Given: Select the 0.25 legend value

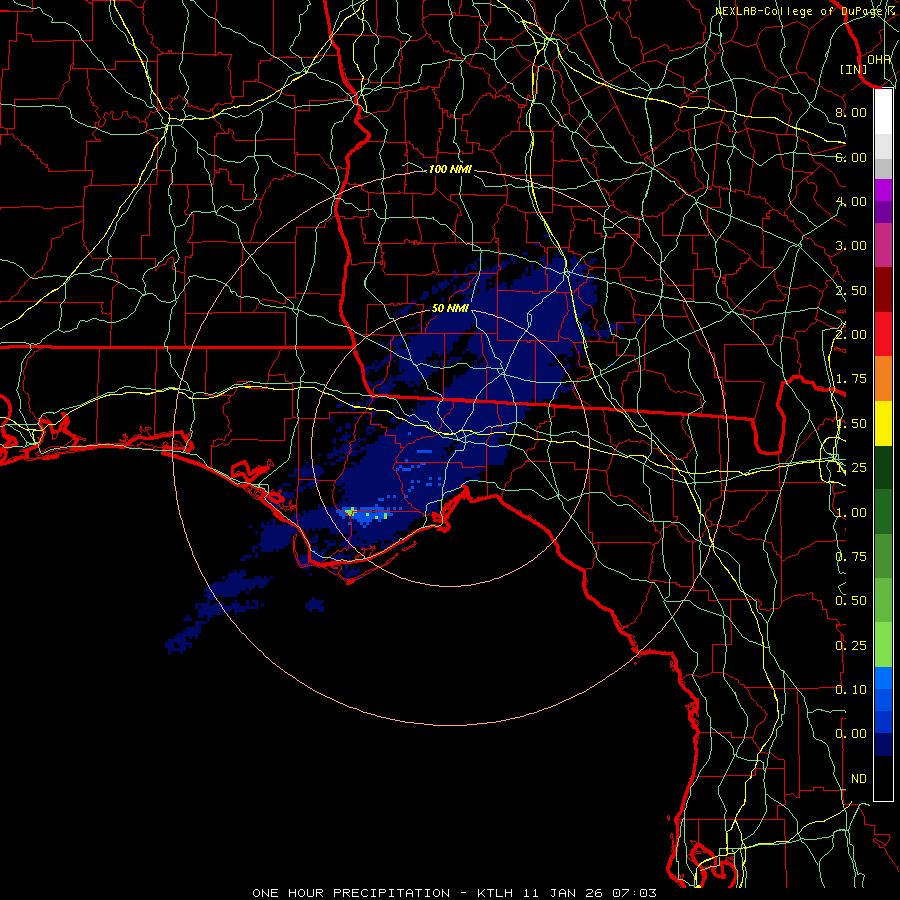Looking at the screenshot, I should 851,646.
